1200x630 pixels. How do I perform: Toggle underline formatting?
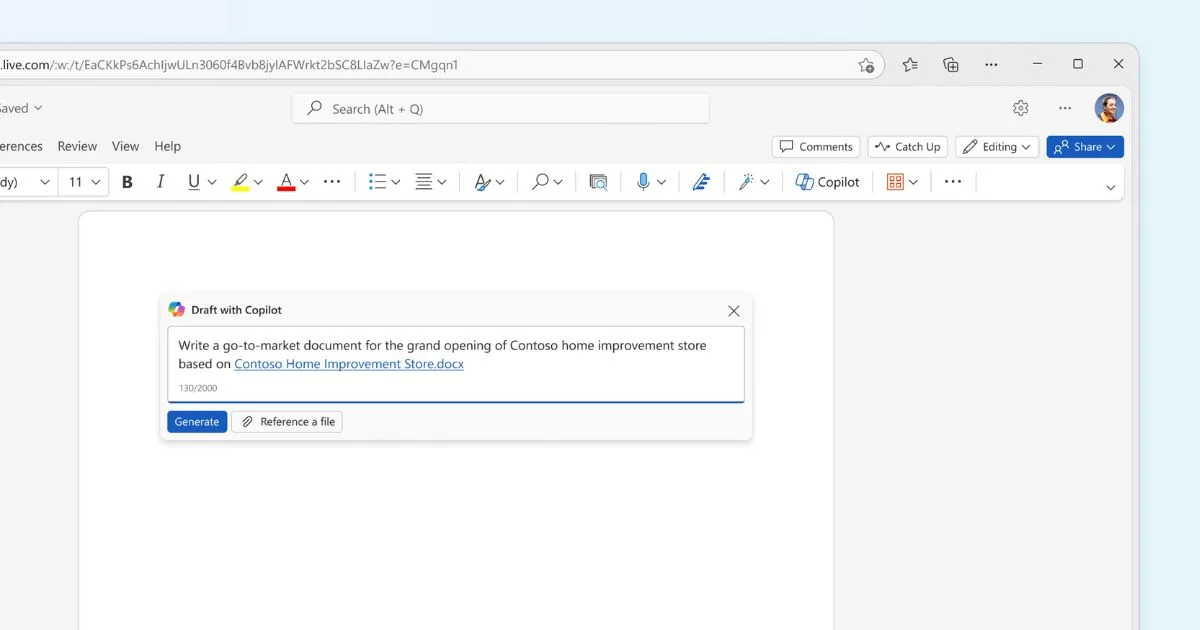click(x=193, y=182)
